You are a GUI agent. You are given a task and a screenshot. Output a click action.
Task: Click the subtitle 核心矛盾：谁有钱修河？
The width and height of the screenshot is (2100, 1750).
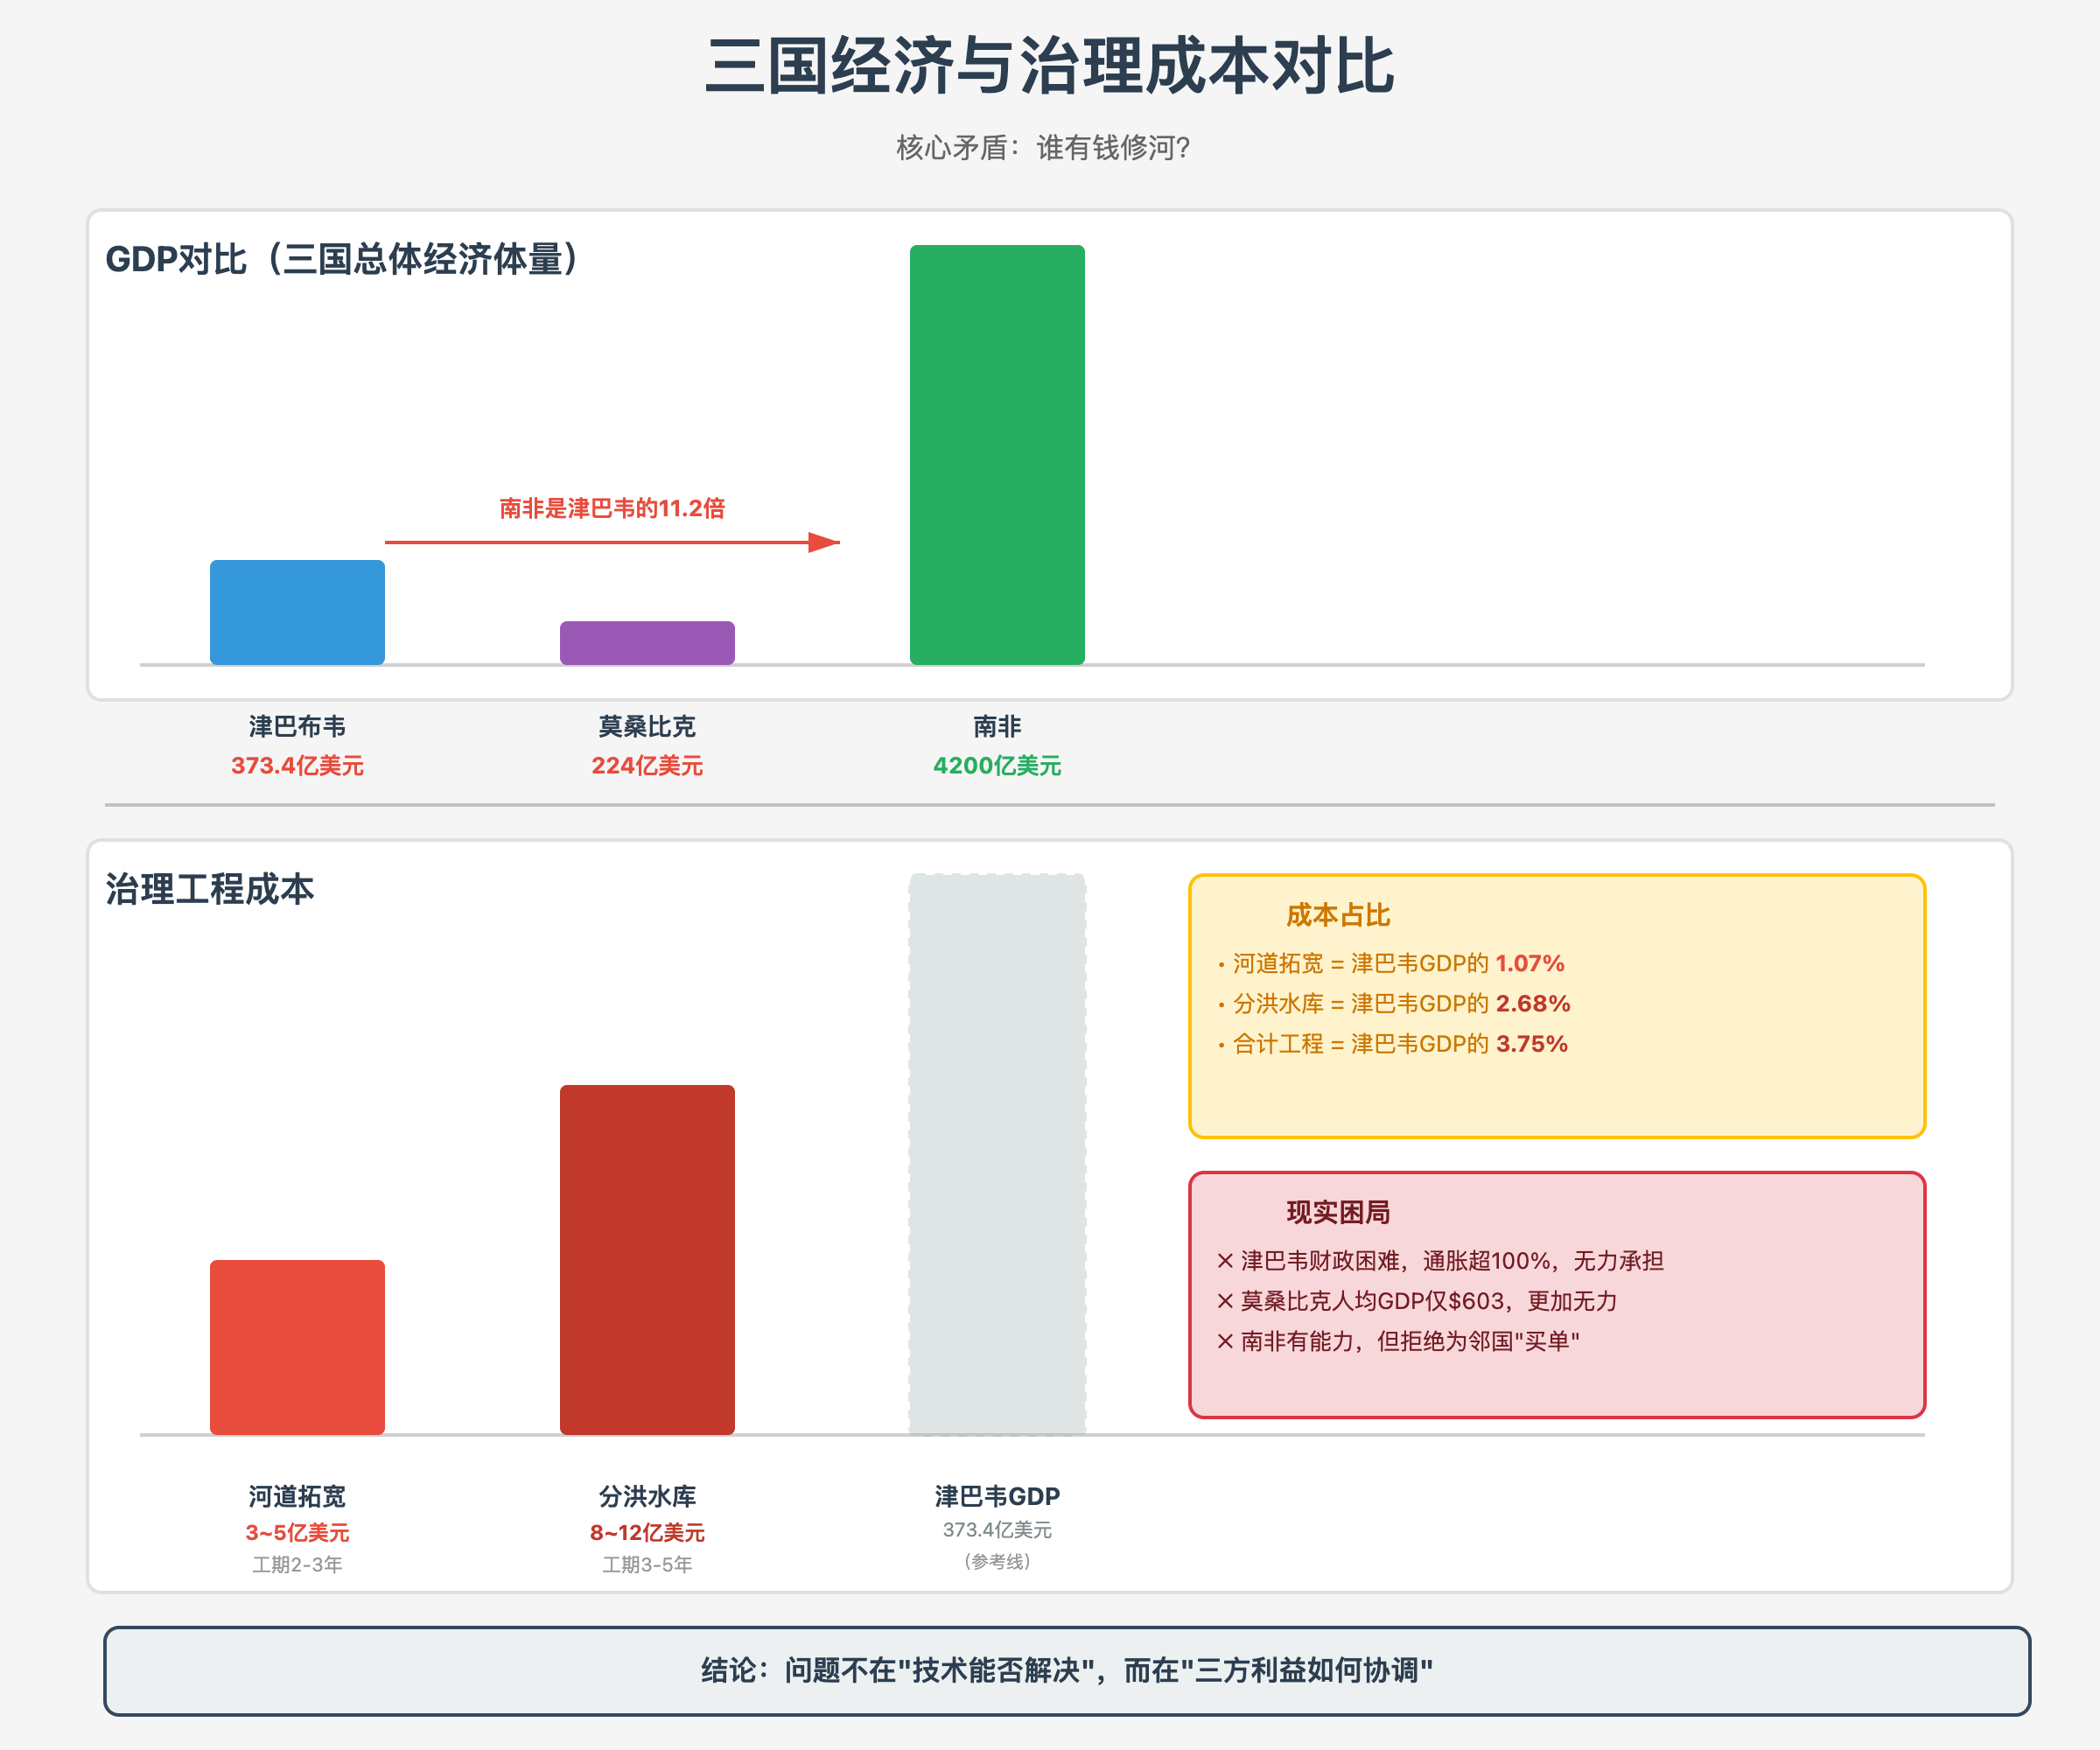tap(1042, 148)
